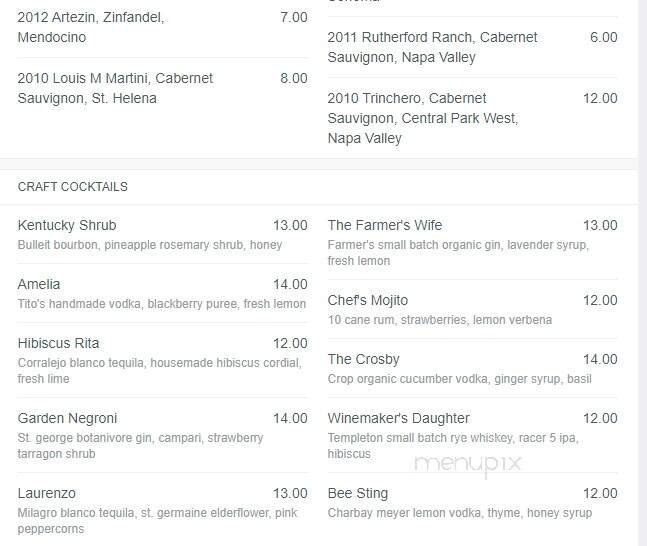The height and width of the screenshot is (546, 647).
Task: Select The Farmer's Wife cocktail
Action: click(385, 225)
